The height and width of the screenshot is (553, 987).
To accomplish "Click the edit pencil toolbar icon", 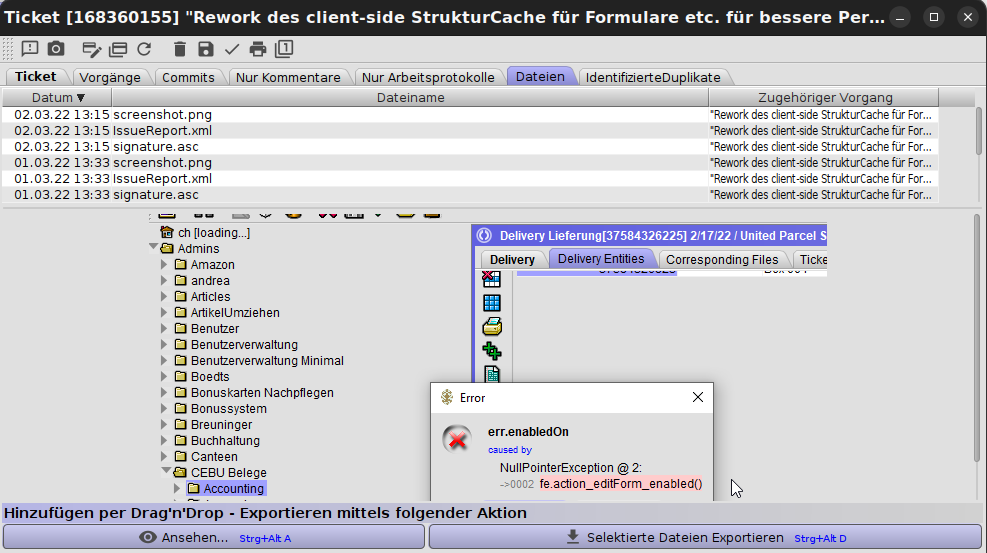I will click(91, 49).
